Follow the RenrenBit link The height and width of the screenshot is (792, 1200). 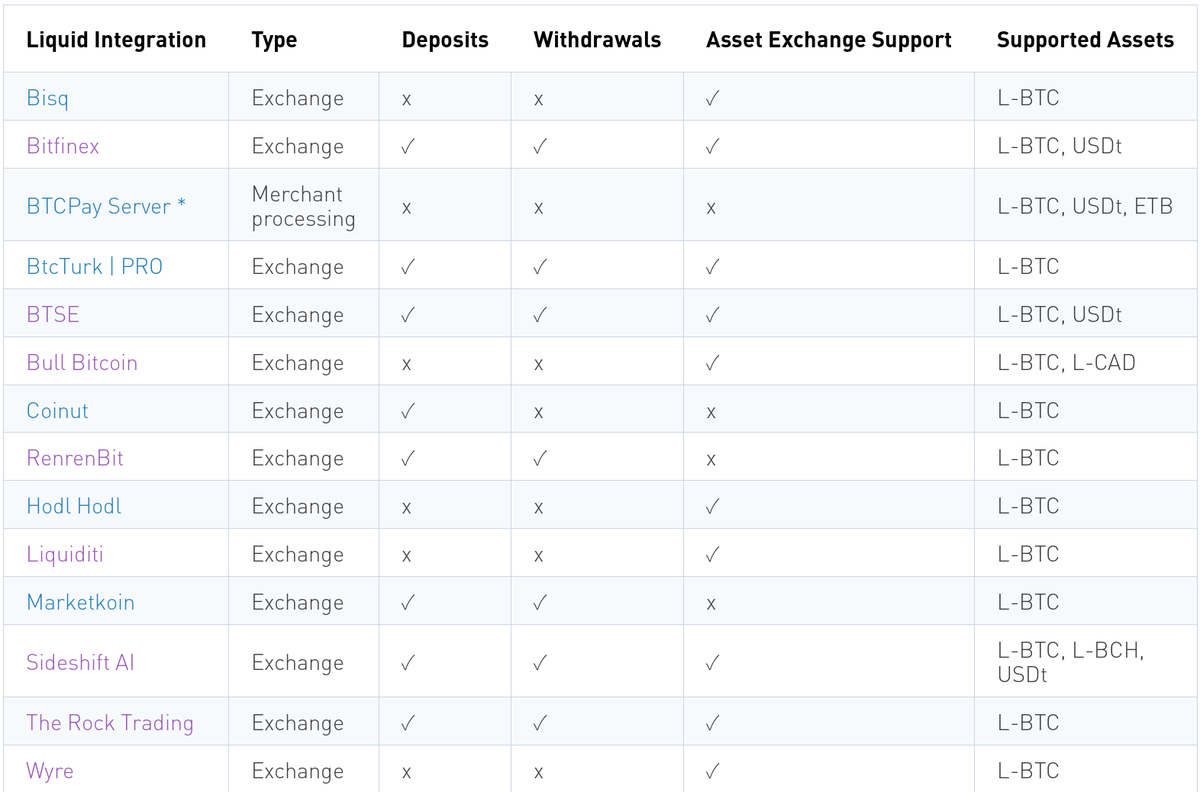[x=75, y=458]
